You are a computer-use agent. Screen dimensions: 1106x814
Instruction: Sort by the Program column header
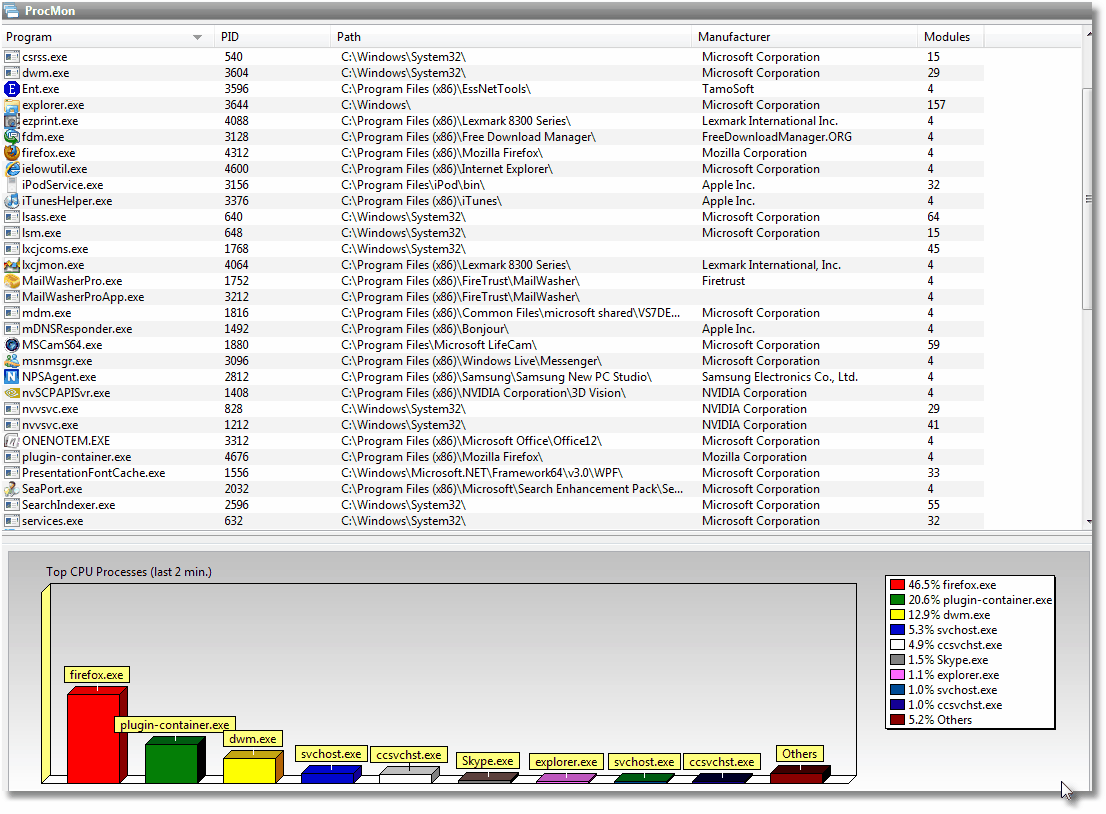pos(109,37)
